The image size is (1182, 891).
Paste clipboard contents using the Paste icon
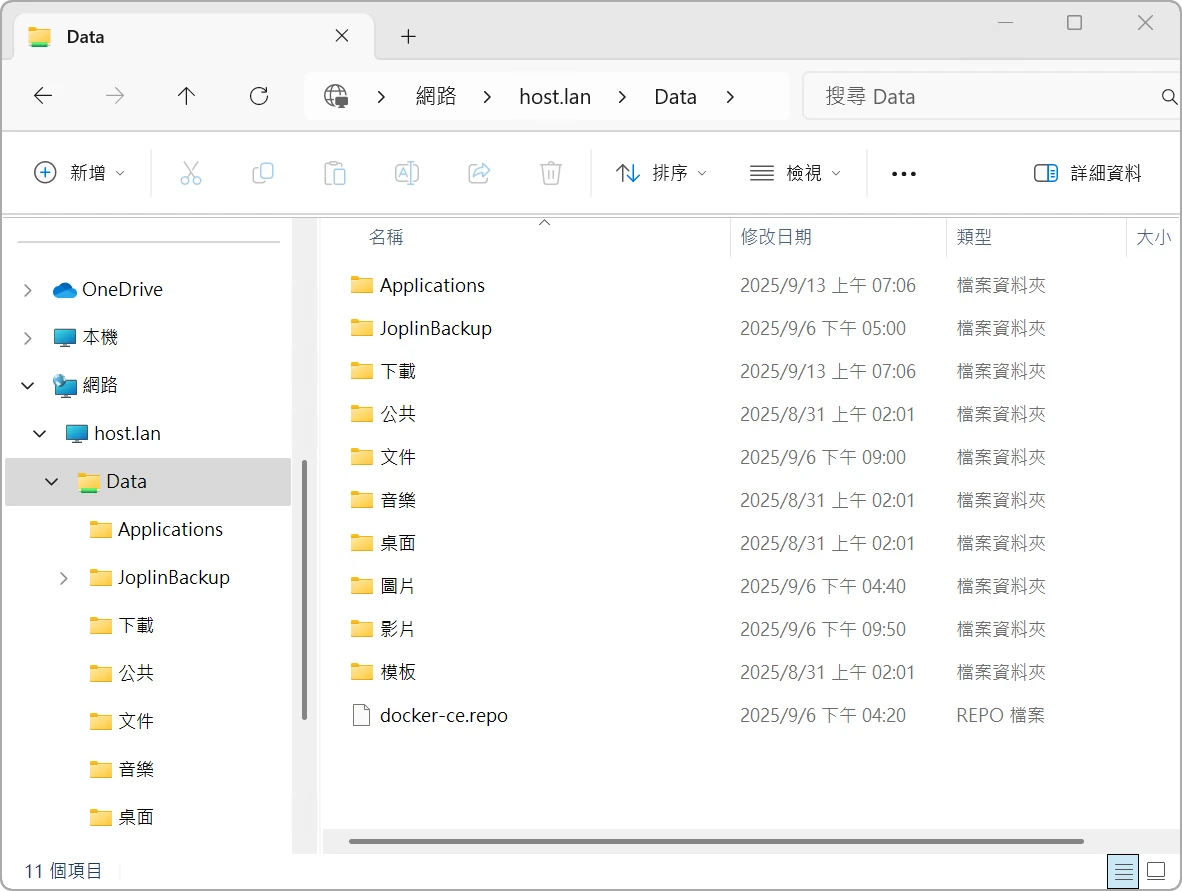click(x=335, y=173)
